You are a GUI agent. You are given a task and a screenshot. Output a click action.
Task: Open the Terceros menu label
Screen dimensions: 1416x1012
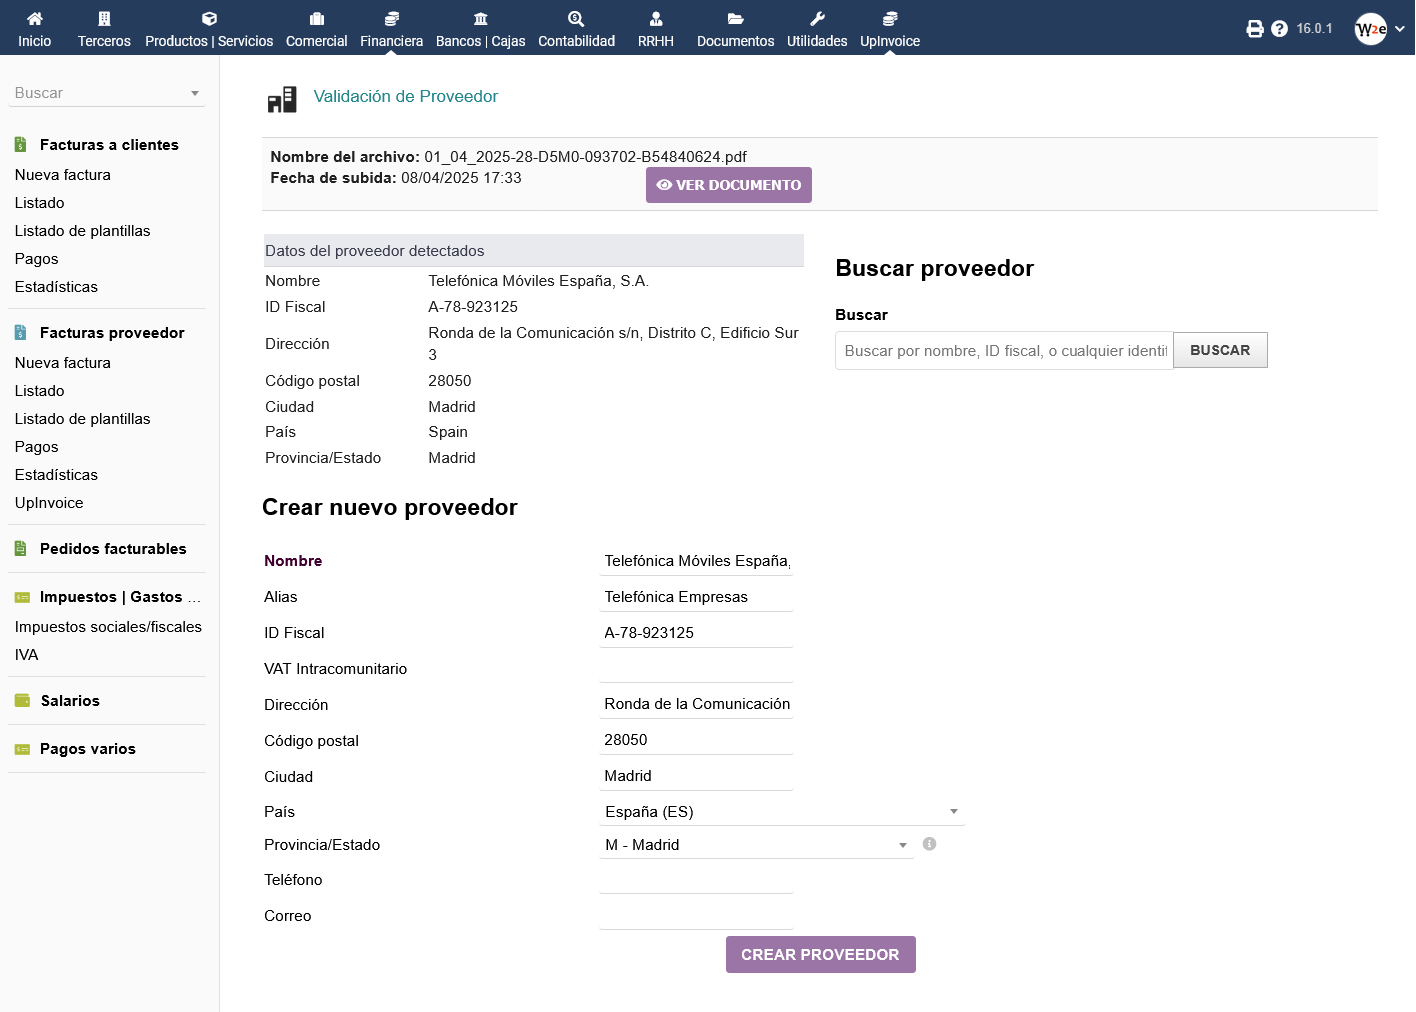pos(104,41)
